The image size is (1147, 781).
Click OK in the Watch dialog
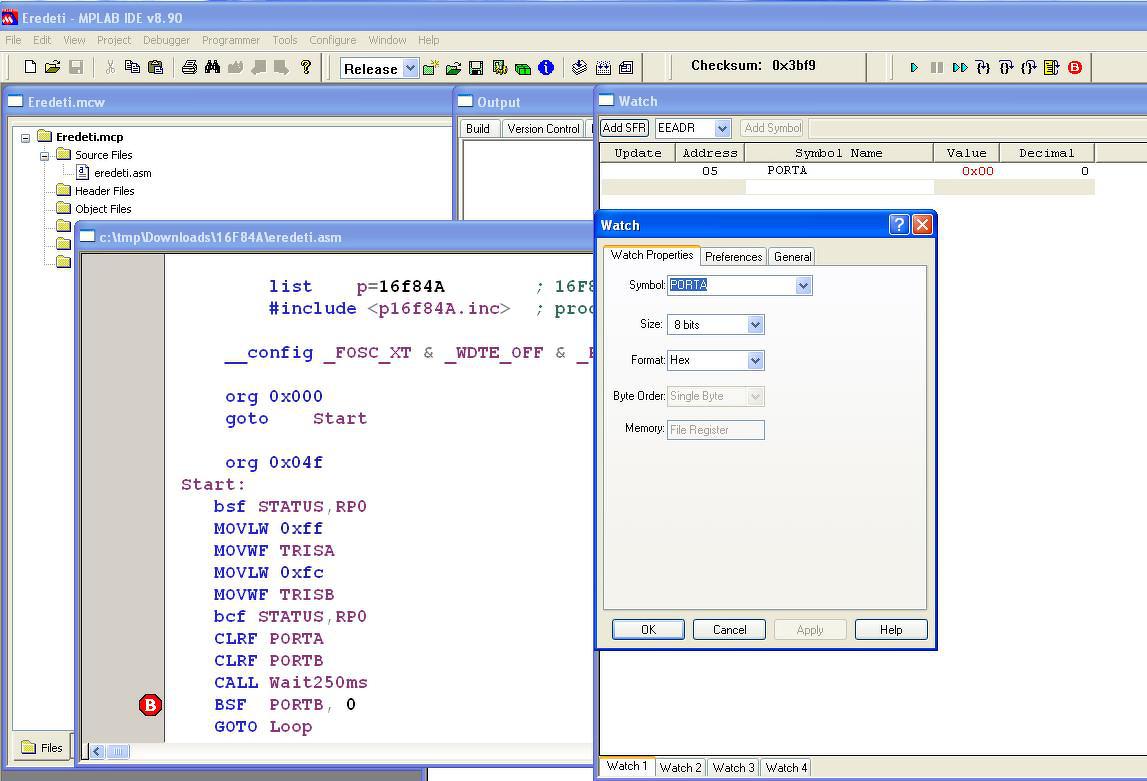[648, 630]
